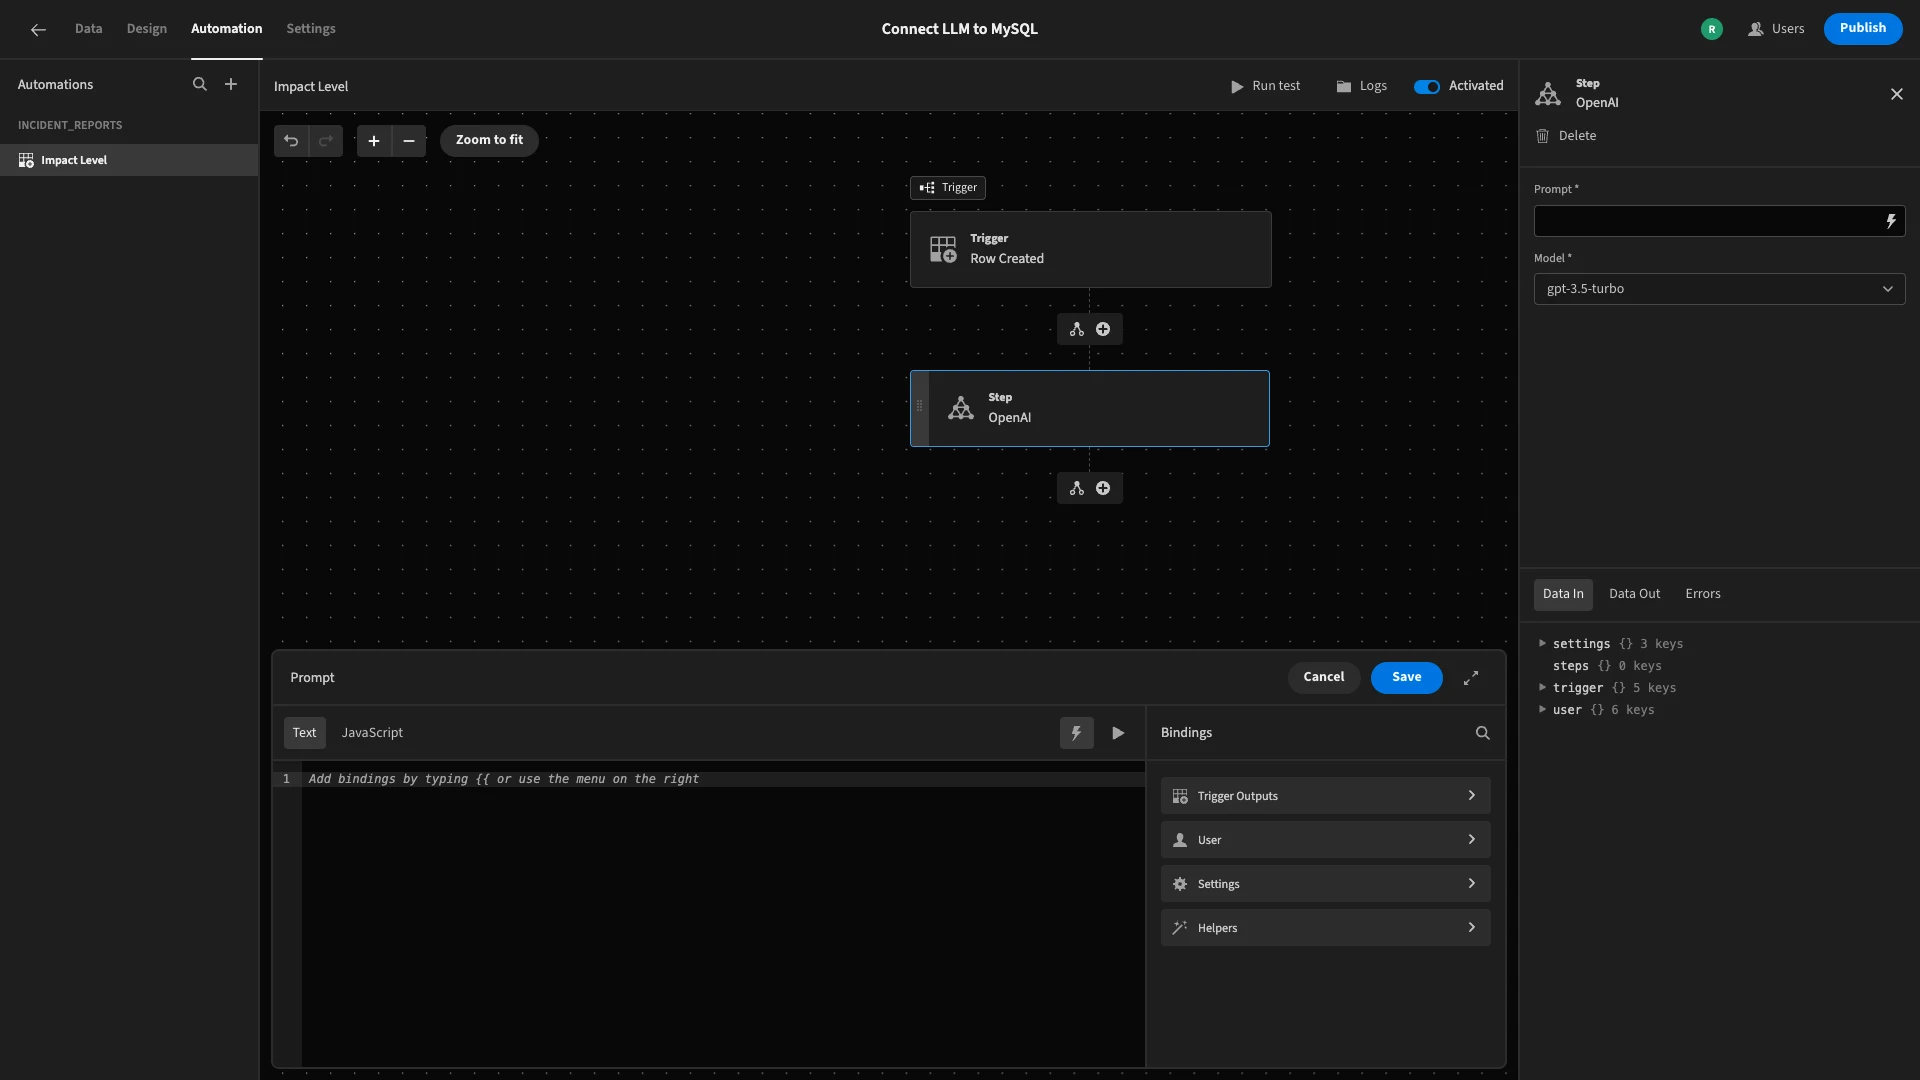This screenshot has width=1920, height=1080.
Task: Redo the last canvas change
Action: [326, 141]
